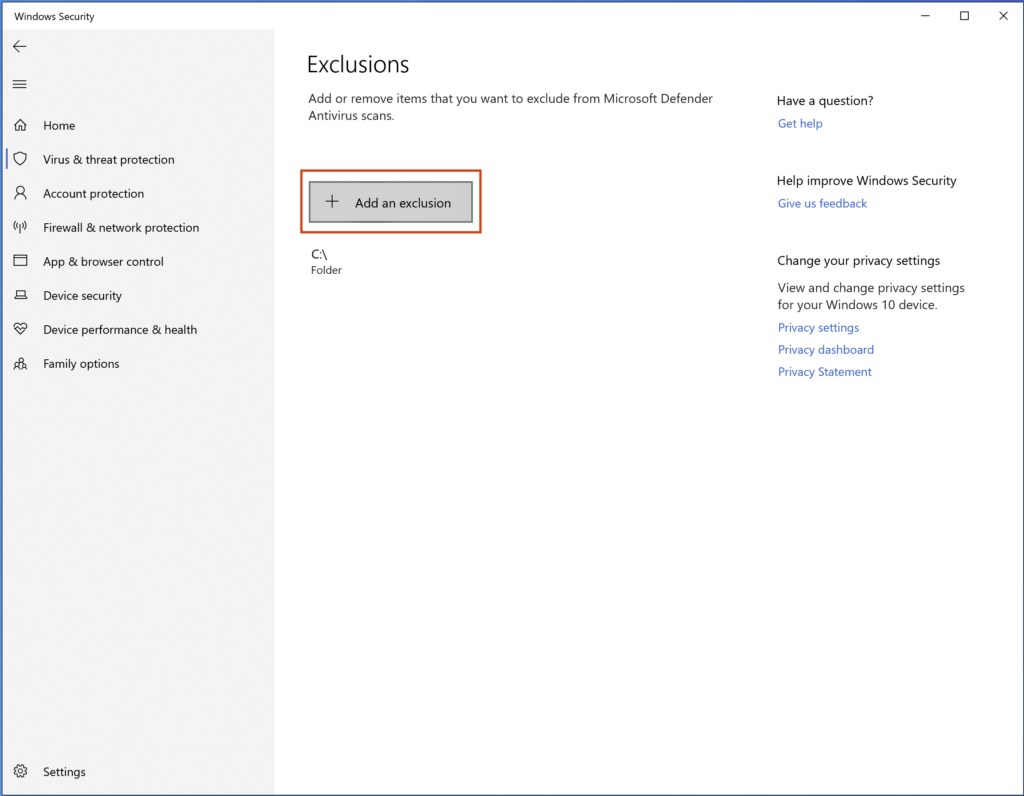The image size is (1024, 796).
Task: Open Family options
Action: tap(80, 363)
